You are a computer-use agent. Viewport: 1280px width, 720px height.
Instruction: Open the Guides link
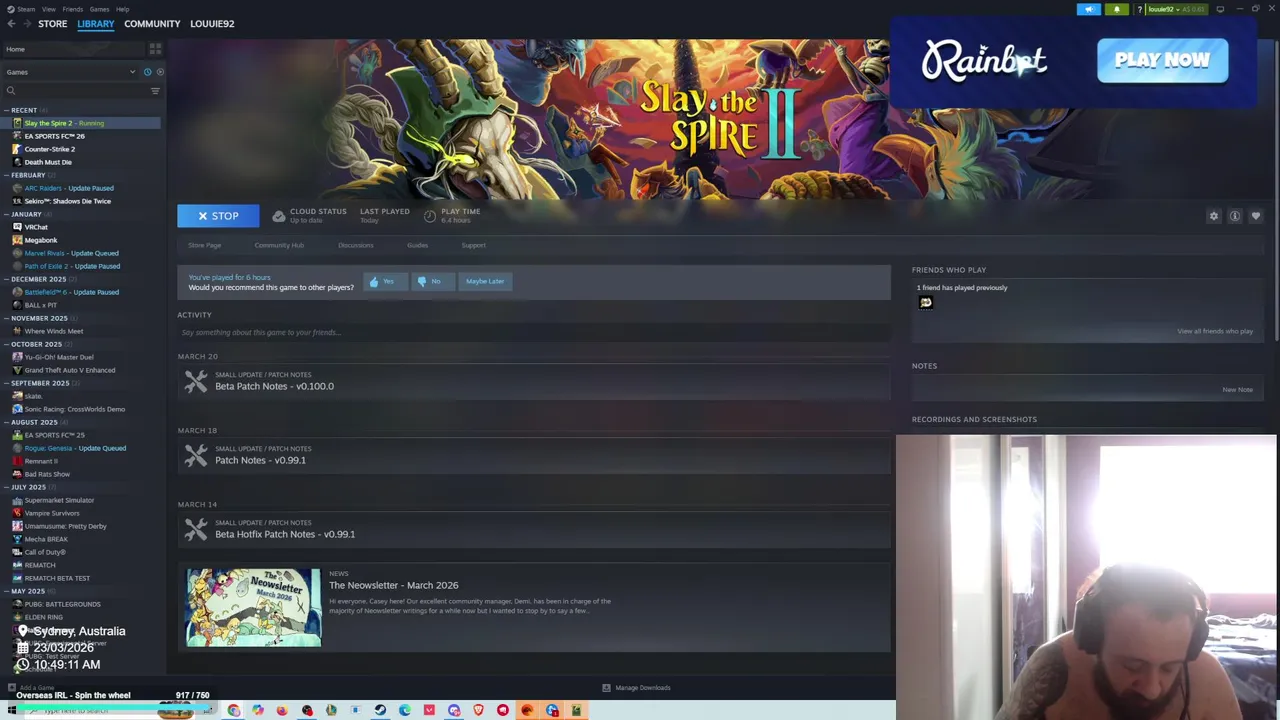pos(417,245)
